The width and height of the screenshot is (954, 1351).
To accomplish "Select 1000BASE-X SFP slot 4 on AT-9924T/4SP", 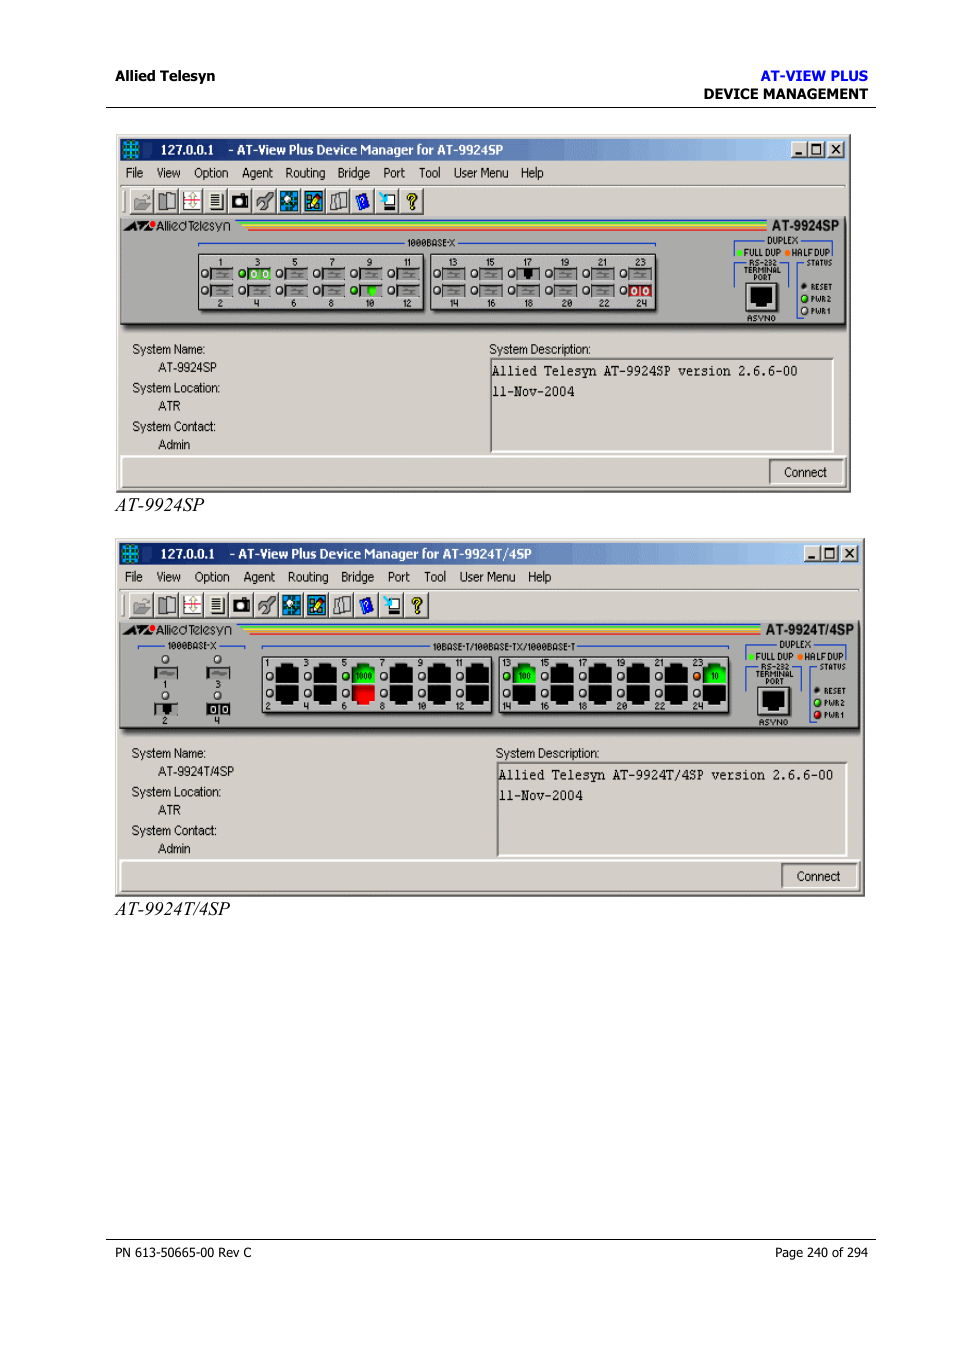I will pos(218,709).
